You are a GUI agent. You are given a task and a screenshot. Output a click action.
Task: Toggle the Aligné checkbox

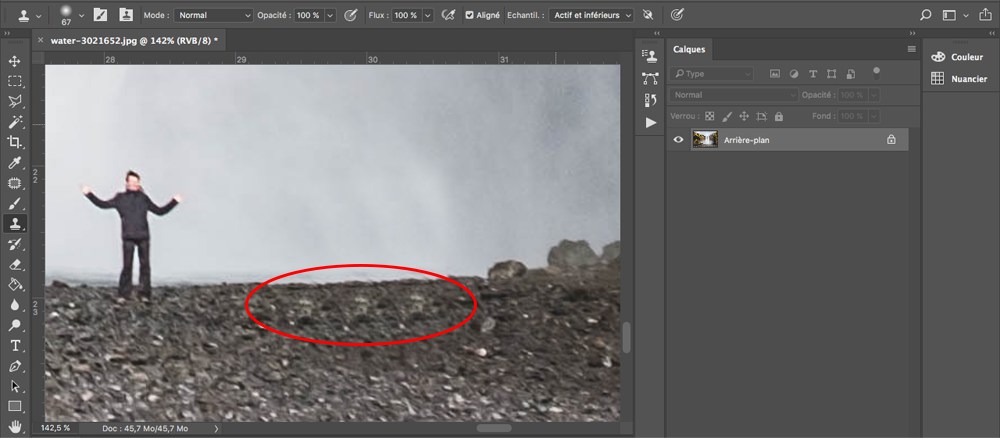click(x=470, y=16)
